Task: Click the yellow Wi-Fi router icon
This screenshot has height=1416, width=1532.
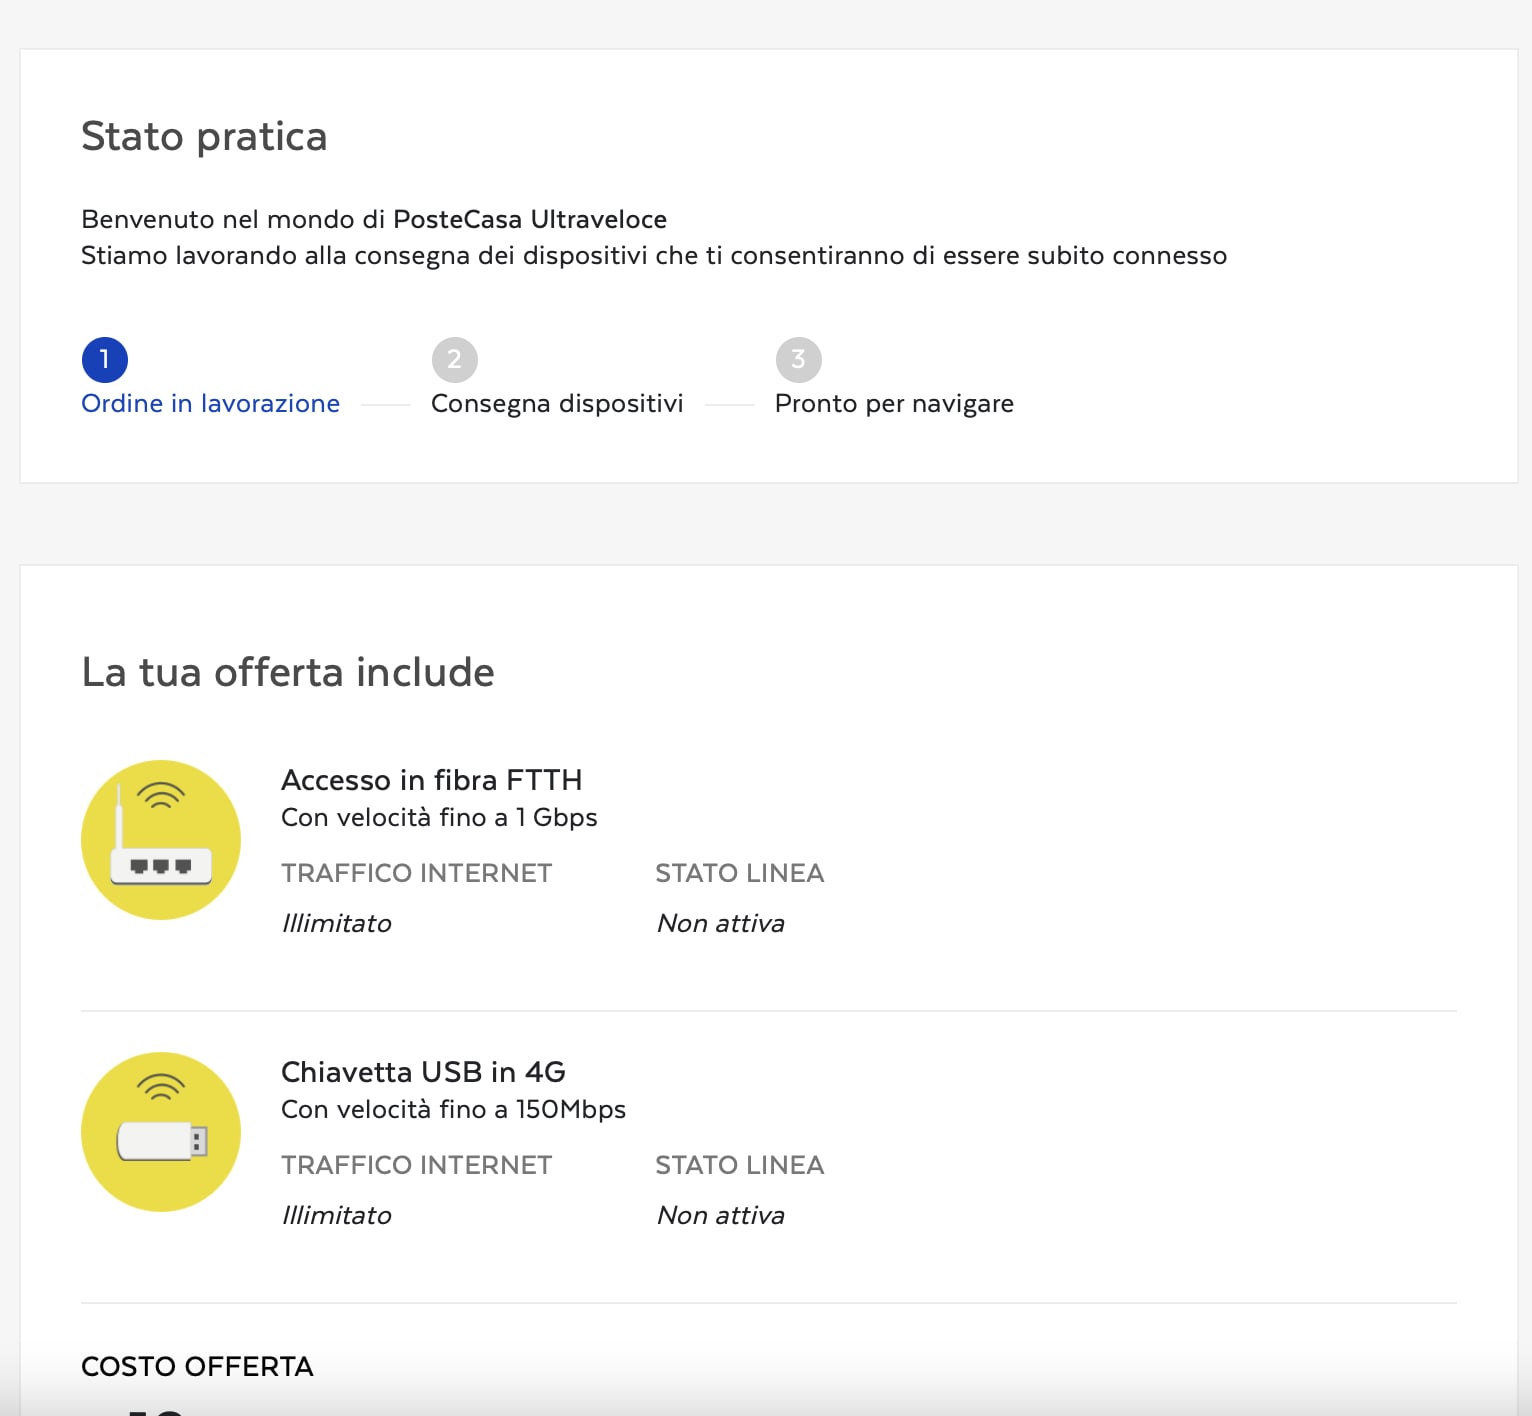Action: (161, 840)
